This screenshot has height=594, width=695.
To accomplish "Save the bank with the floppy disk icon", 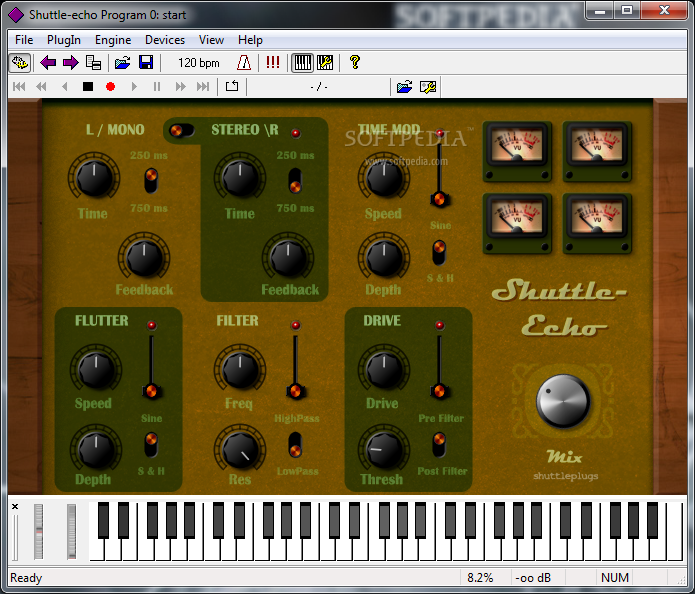I will click(146, 63).
